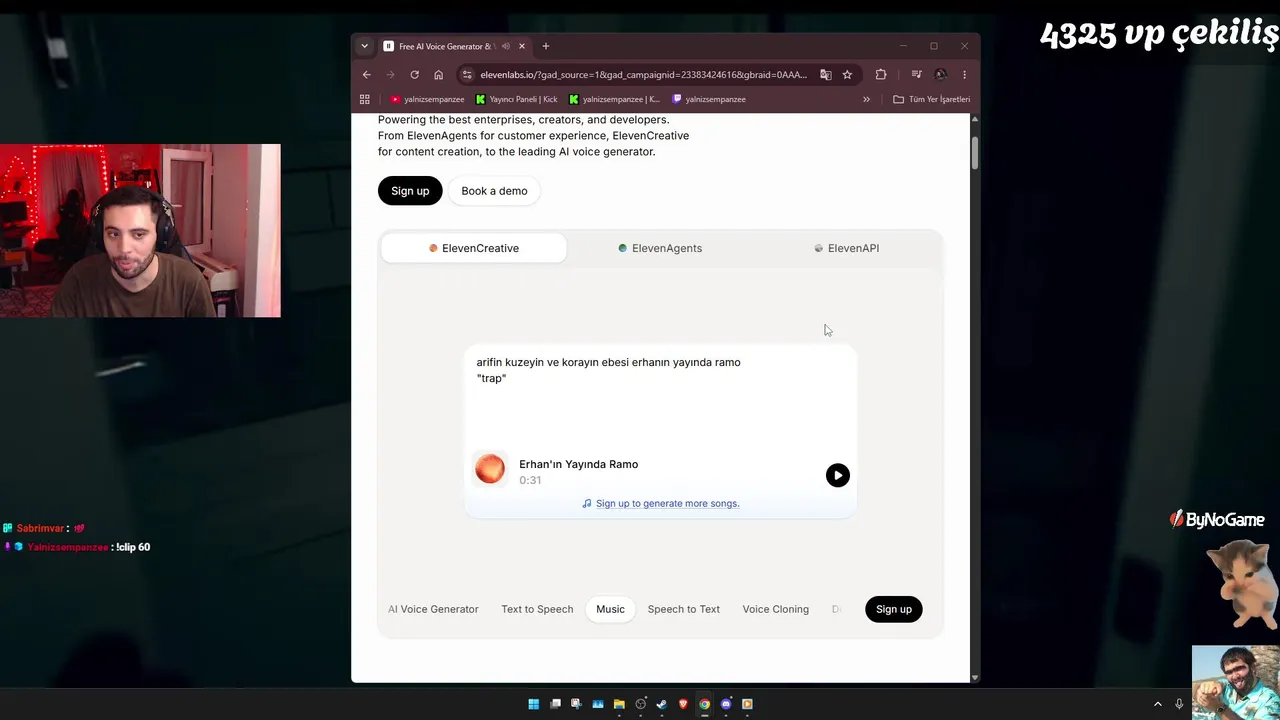Click the top Sign up button
The height and width of the screenshot is (720, 1280).
[x=410, y=191]
